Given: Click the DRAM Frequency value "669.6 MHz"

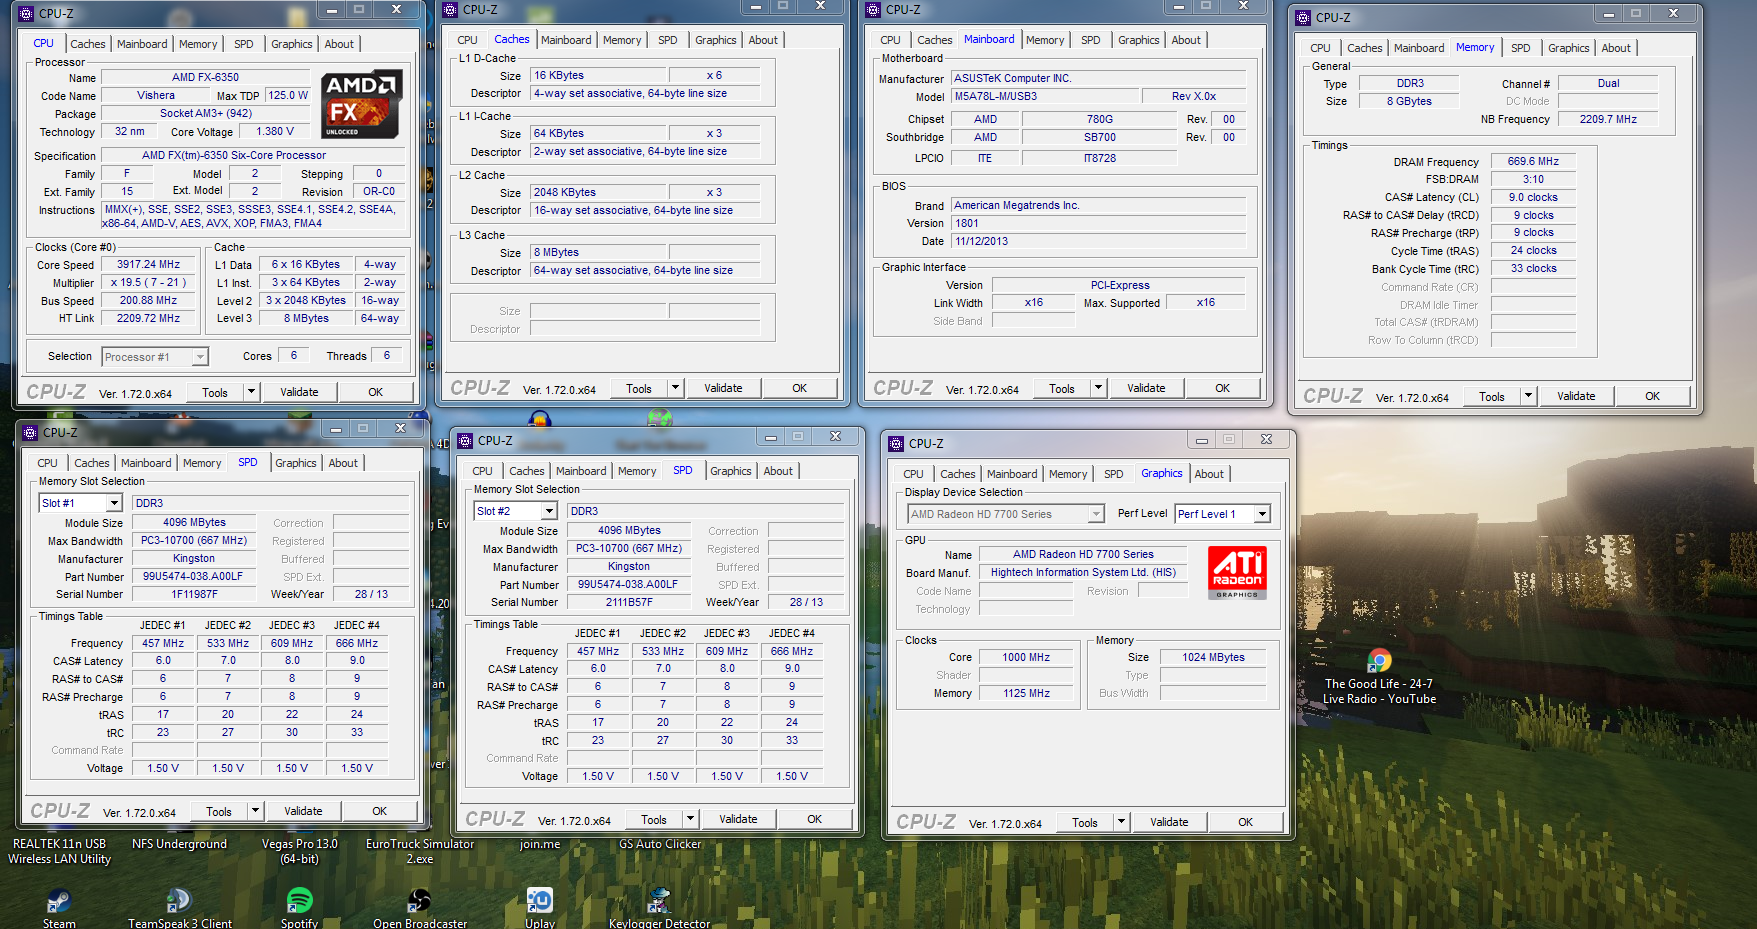Looking at the screenshot, I should (1533, 161).
